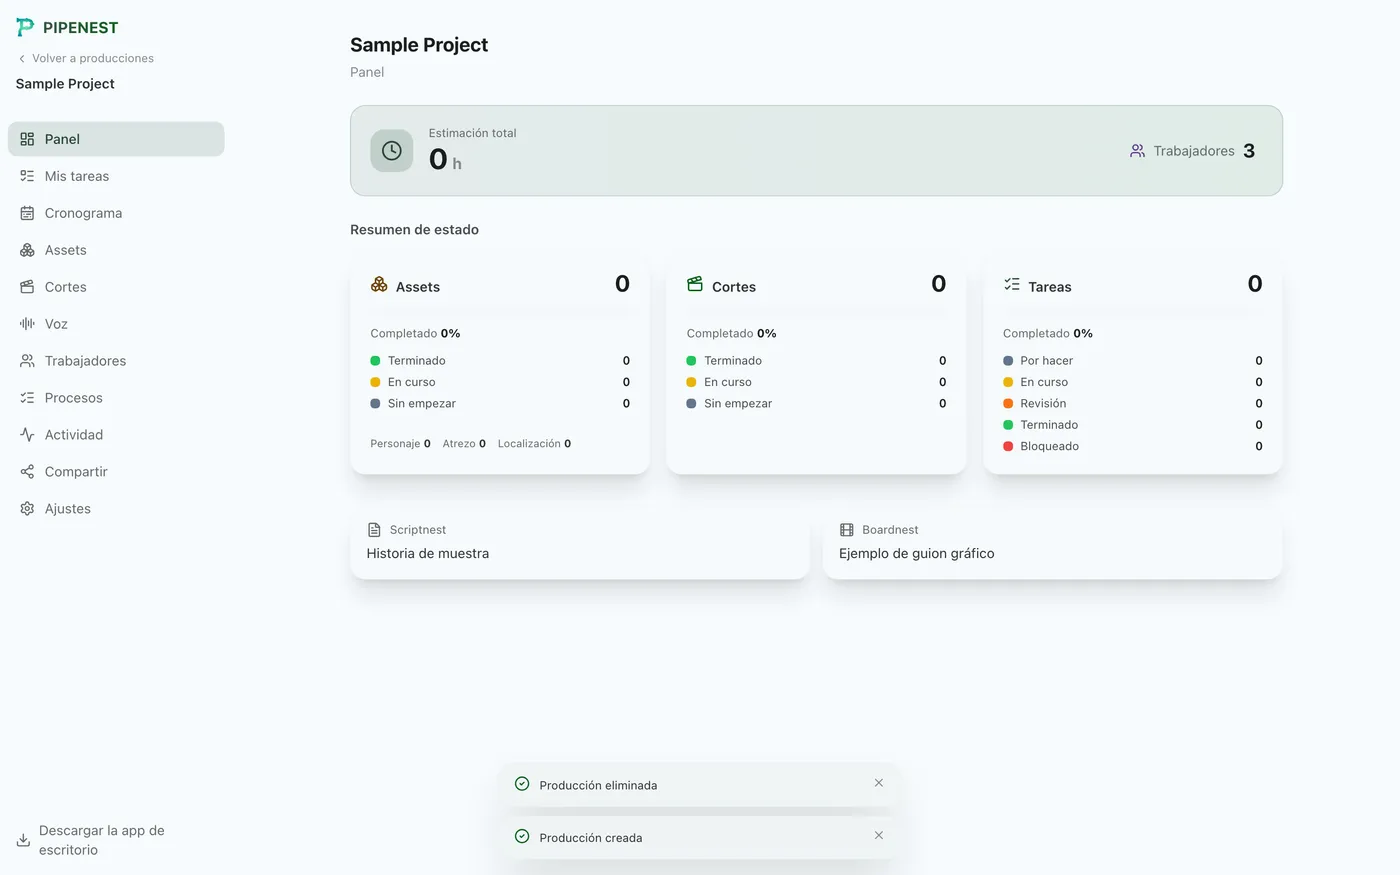Click the Cortes card clapperboard icon
Screen dimensions: 1400x875
click(695, 285)
